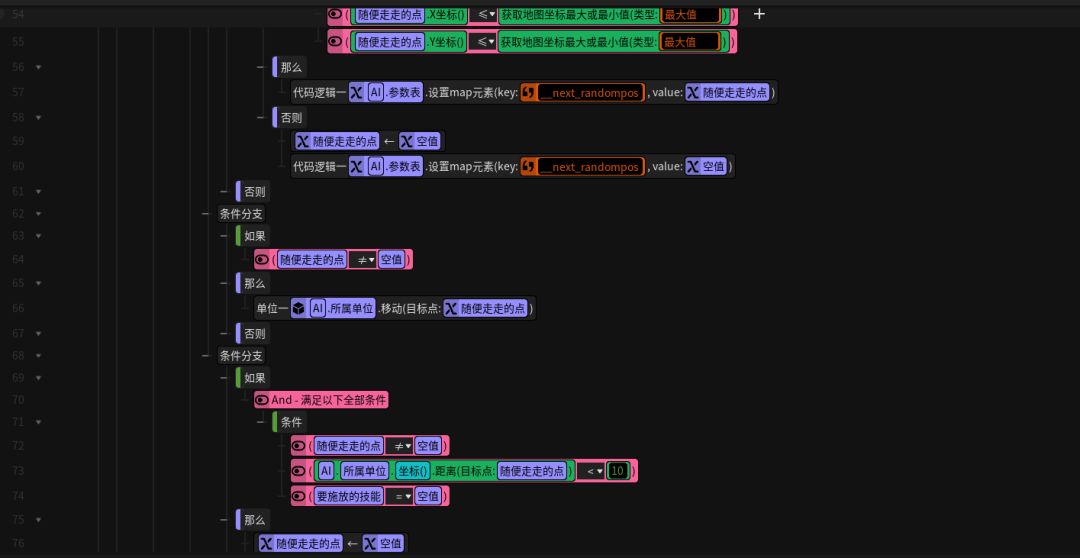Open the ≠ operator dropdown on line 64
The image size is (1080, 558).
point(362,260)
